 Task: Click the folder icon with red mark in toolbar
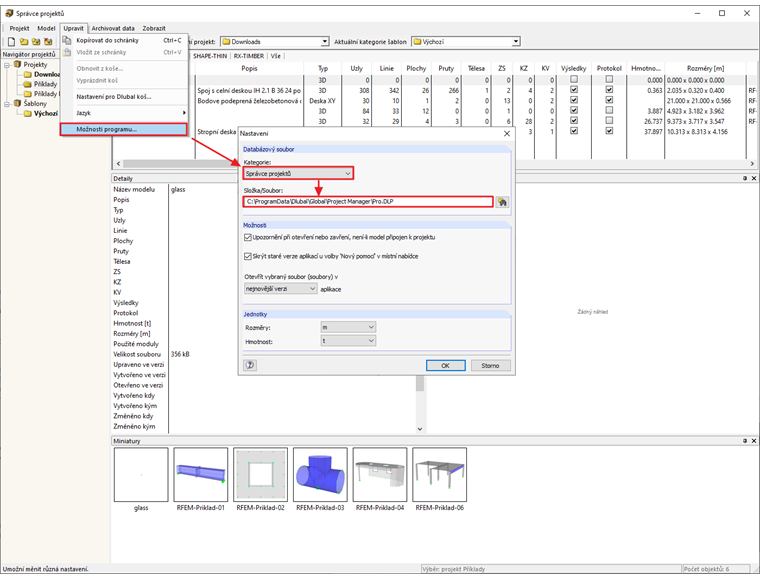point(48,42)
